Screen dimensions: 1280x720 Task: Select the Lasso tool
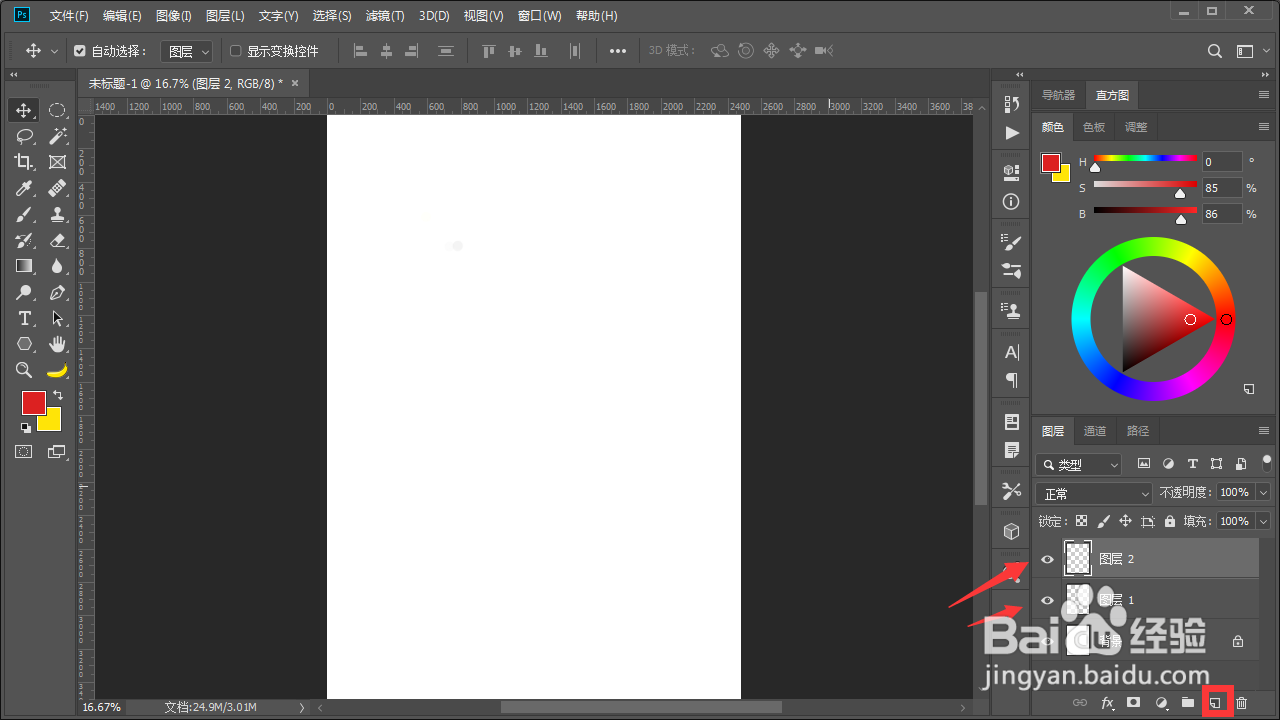tap(24, 136)
